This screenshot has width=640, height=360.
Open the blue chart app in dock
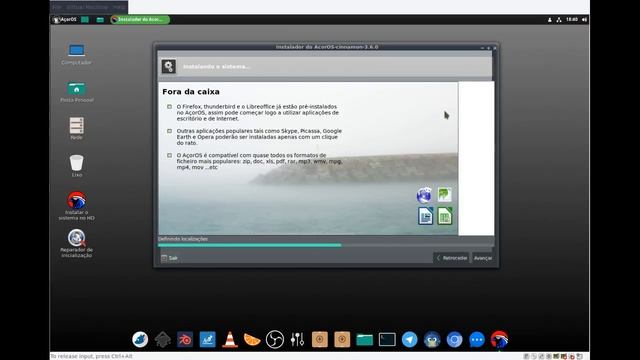(207, 339)
